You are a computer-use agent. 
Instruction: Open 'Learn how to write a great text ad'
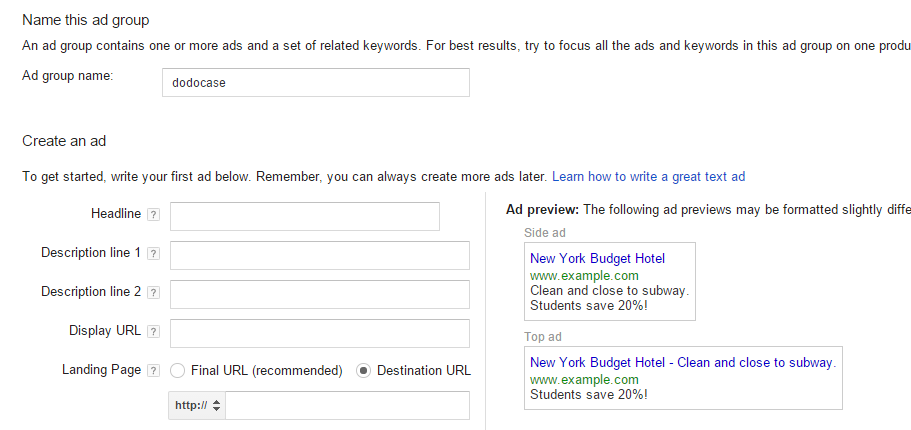[x=648, y=177]
